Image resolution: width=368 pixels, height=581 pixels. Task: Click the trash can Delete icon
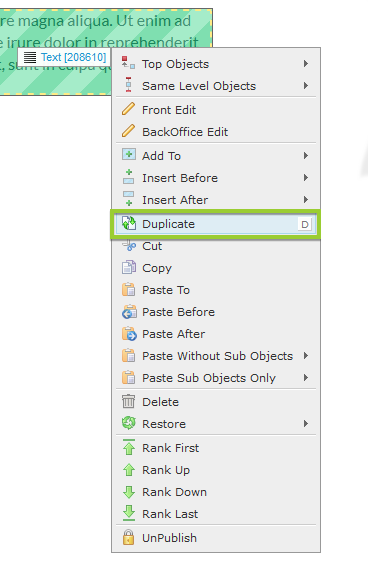[x=129, y=402]
